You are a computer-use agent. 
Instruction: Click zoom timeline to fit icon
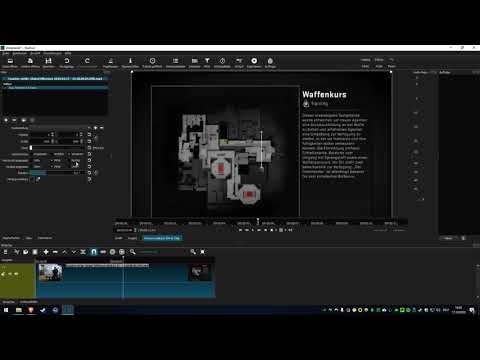[202, 252]
